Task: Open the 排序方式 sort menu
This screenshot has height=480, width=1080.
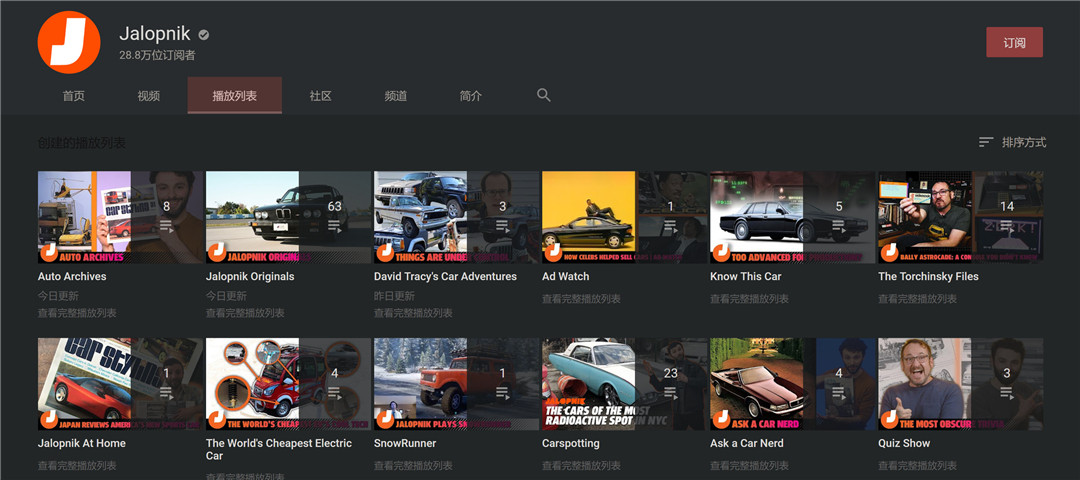Action: [1012, 143]
